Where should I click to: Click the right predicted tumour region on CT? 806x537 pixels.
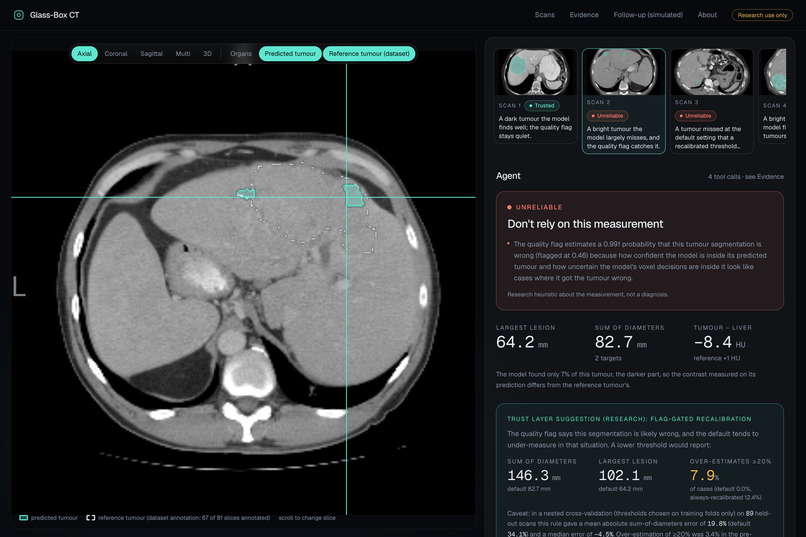[354, 195]
